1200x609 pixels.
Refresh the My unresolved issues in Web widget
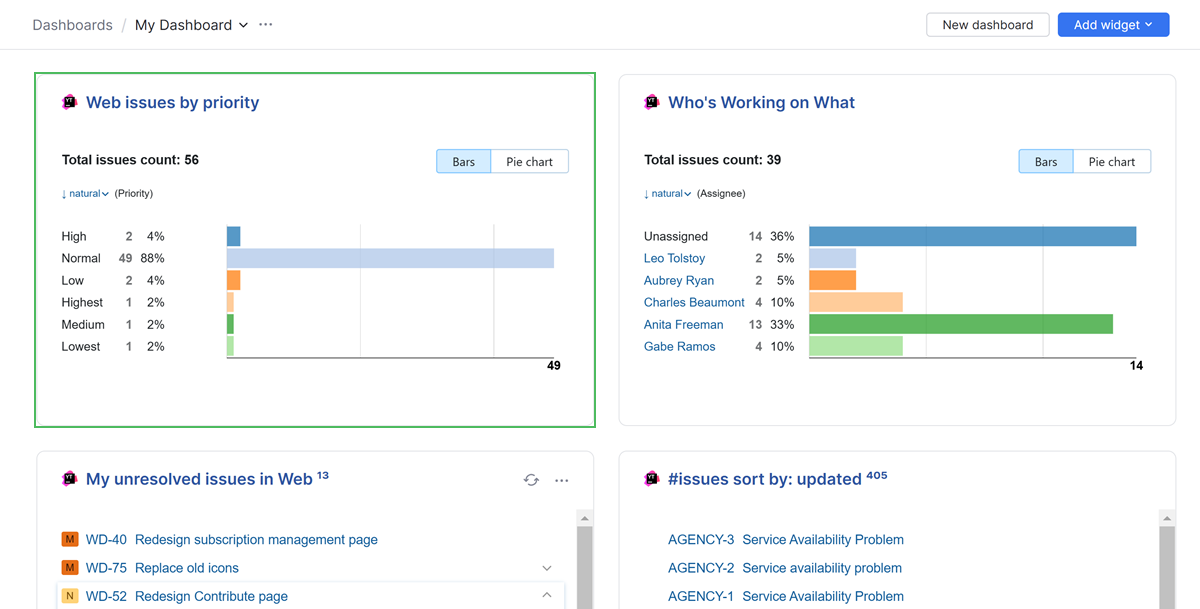531,480
